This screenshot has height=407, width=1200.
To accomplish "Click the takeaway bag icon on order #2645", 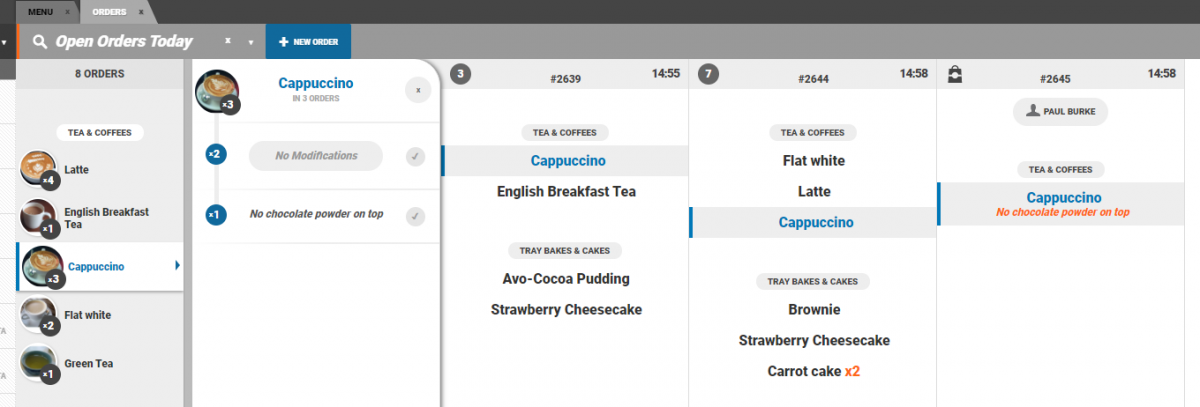I will tap(955, 74).
